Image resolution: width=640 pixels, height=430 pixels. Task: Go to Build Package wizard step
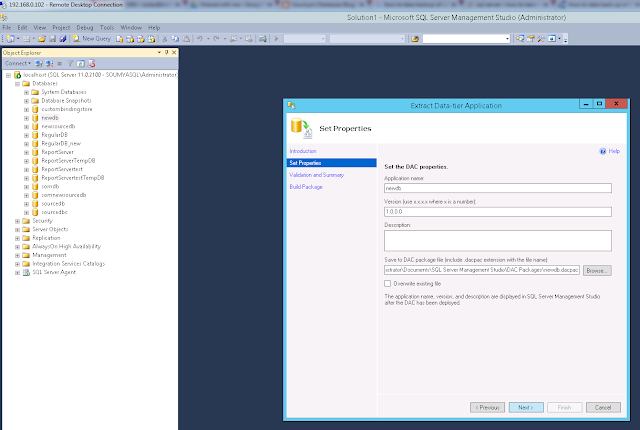[306, 186]
